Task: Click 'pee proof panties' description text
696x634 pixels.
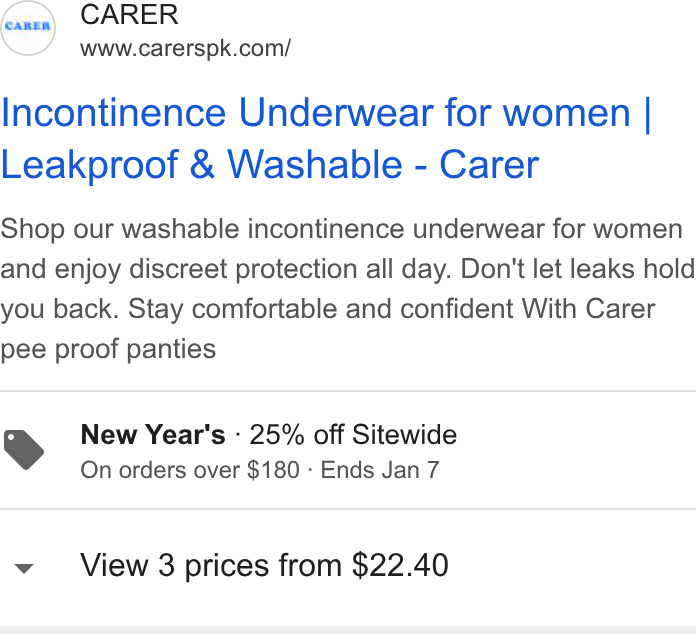Action: pyautogui.click(x=108, y=349)
